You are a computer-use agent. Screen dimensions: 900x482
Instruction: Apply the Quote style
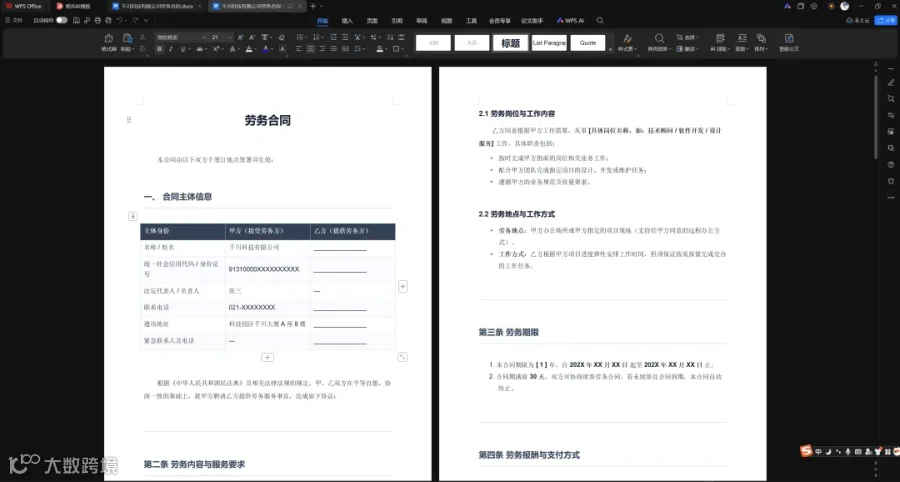pyautogui.click(x=588, y=43)
